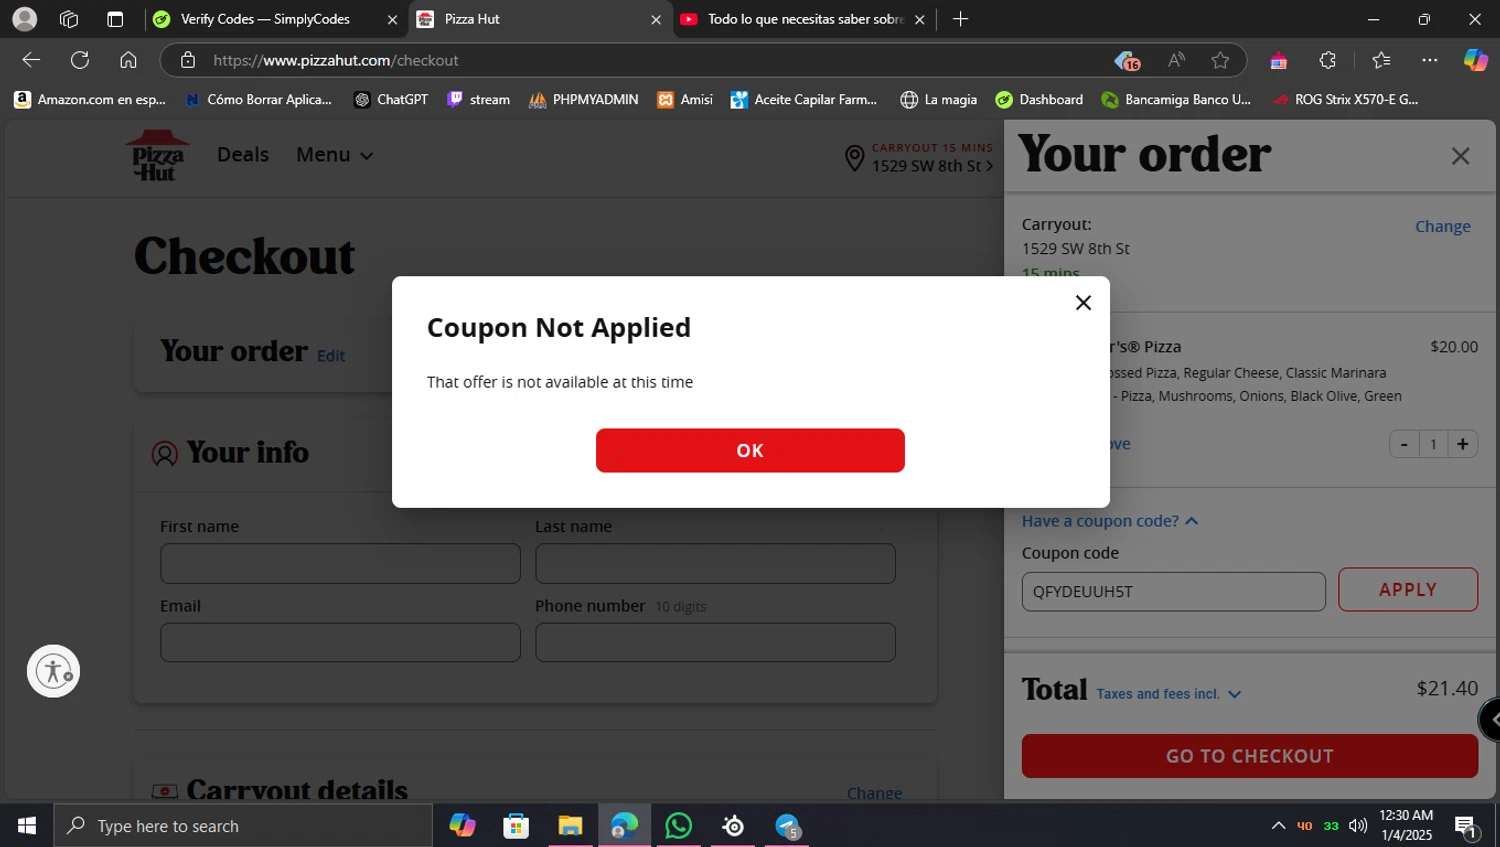Open the workspaces icon

[69, 19]
